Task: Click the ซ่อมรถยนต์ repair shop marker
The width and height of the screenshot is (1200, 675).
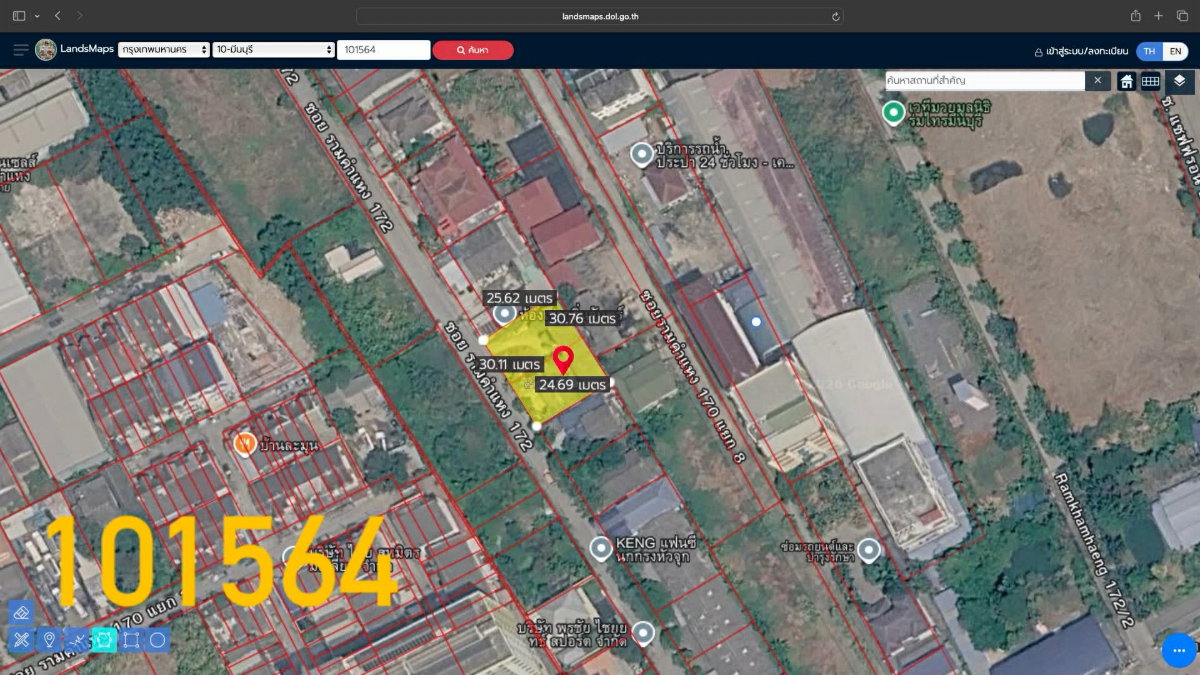Action: (x=868, y=550)
